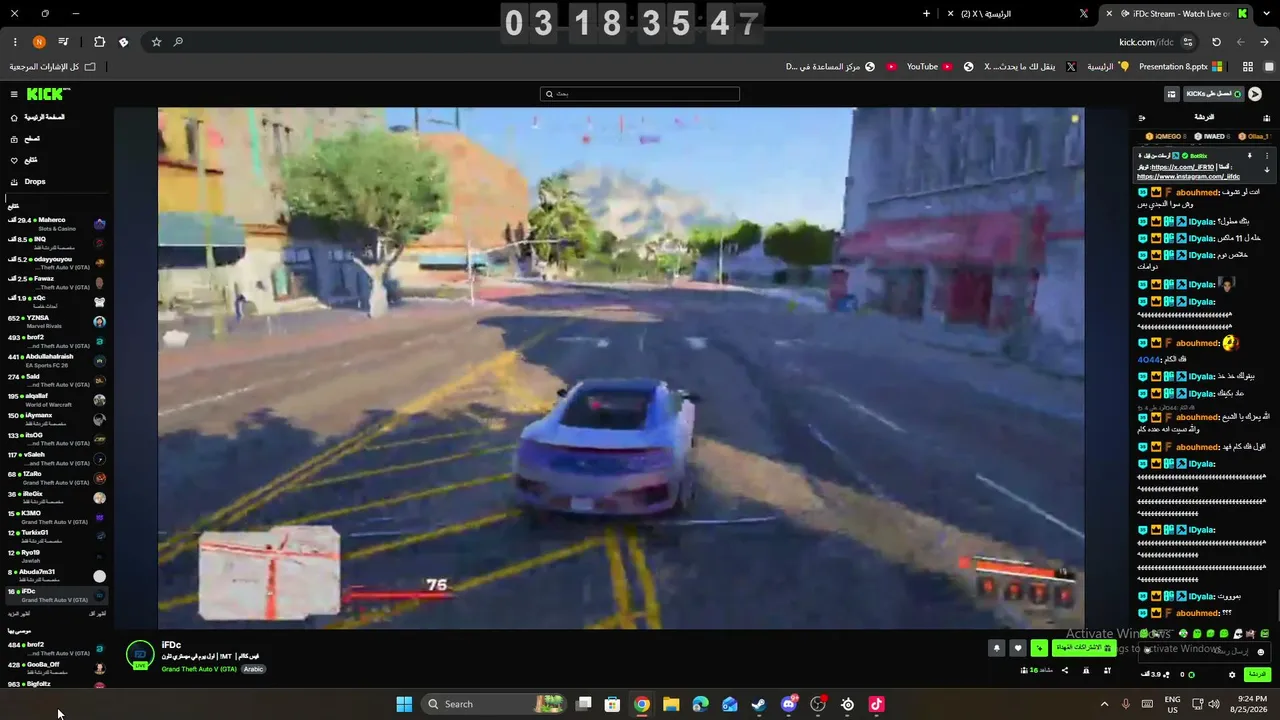Open File Explorer from the taskbar
Screen dimensions: 1280x720
click(x=671, y=704)
